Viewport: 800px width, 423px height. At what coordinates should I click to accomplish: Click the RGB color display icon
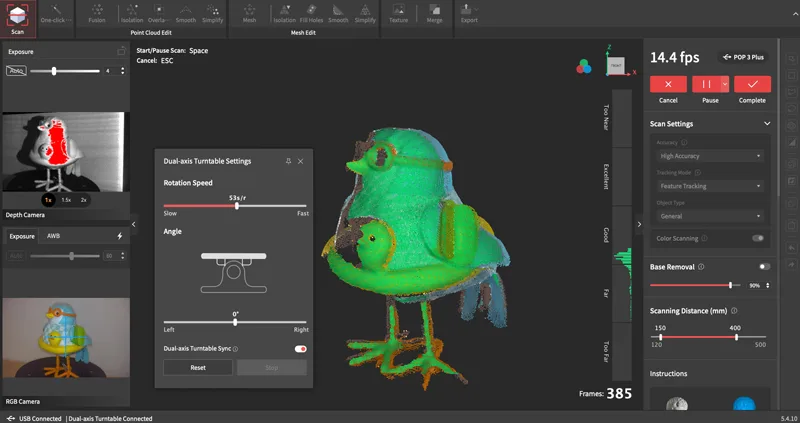tap(584, 66)
